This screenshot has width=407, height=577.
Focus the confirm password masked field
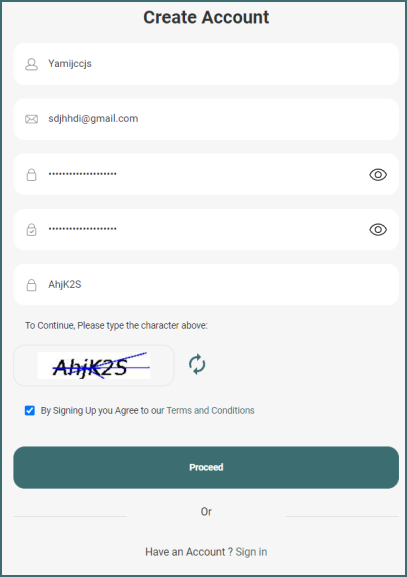[206, 230]
